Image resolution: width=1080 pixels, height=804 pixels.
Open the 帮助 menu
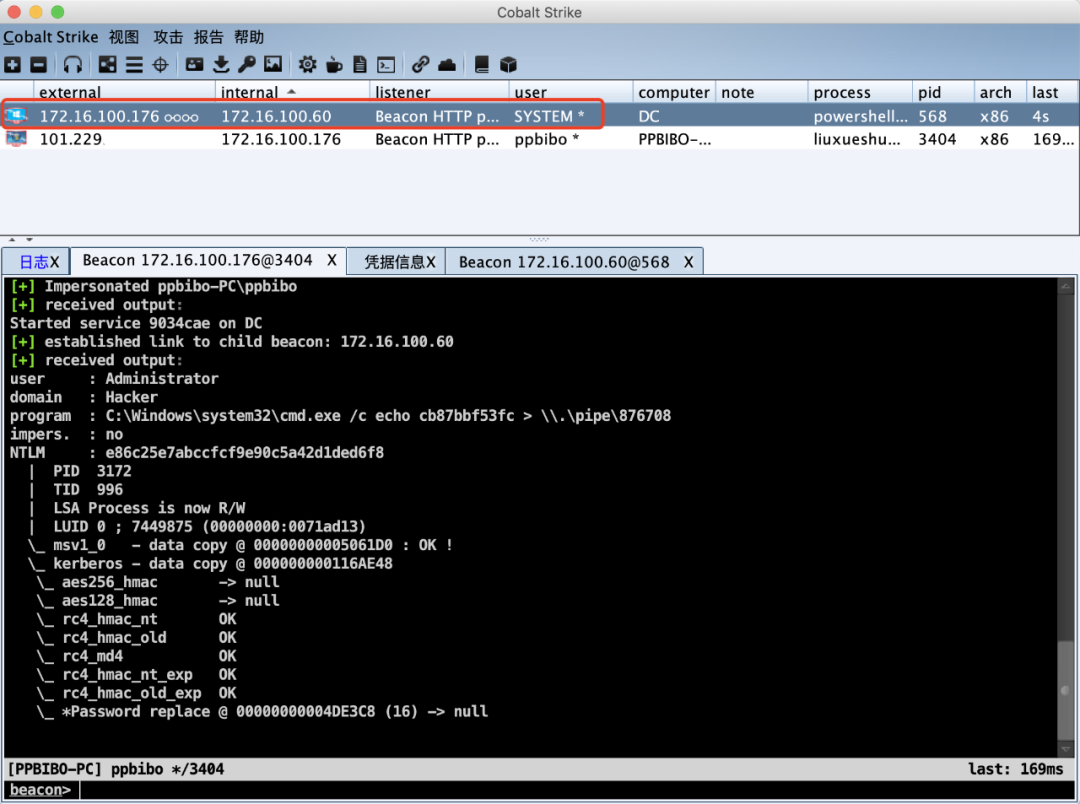(x=249, y=37)
